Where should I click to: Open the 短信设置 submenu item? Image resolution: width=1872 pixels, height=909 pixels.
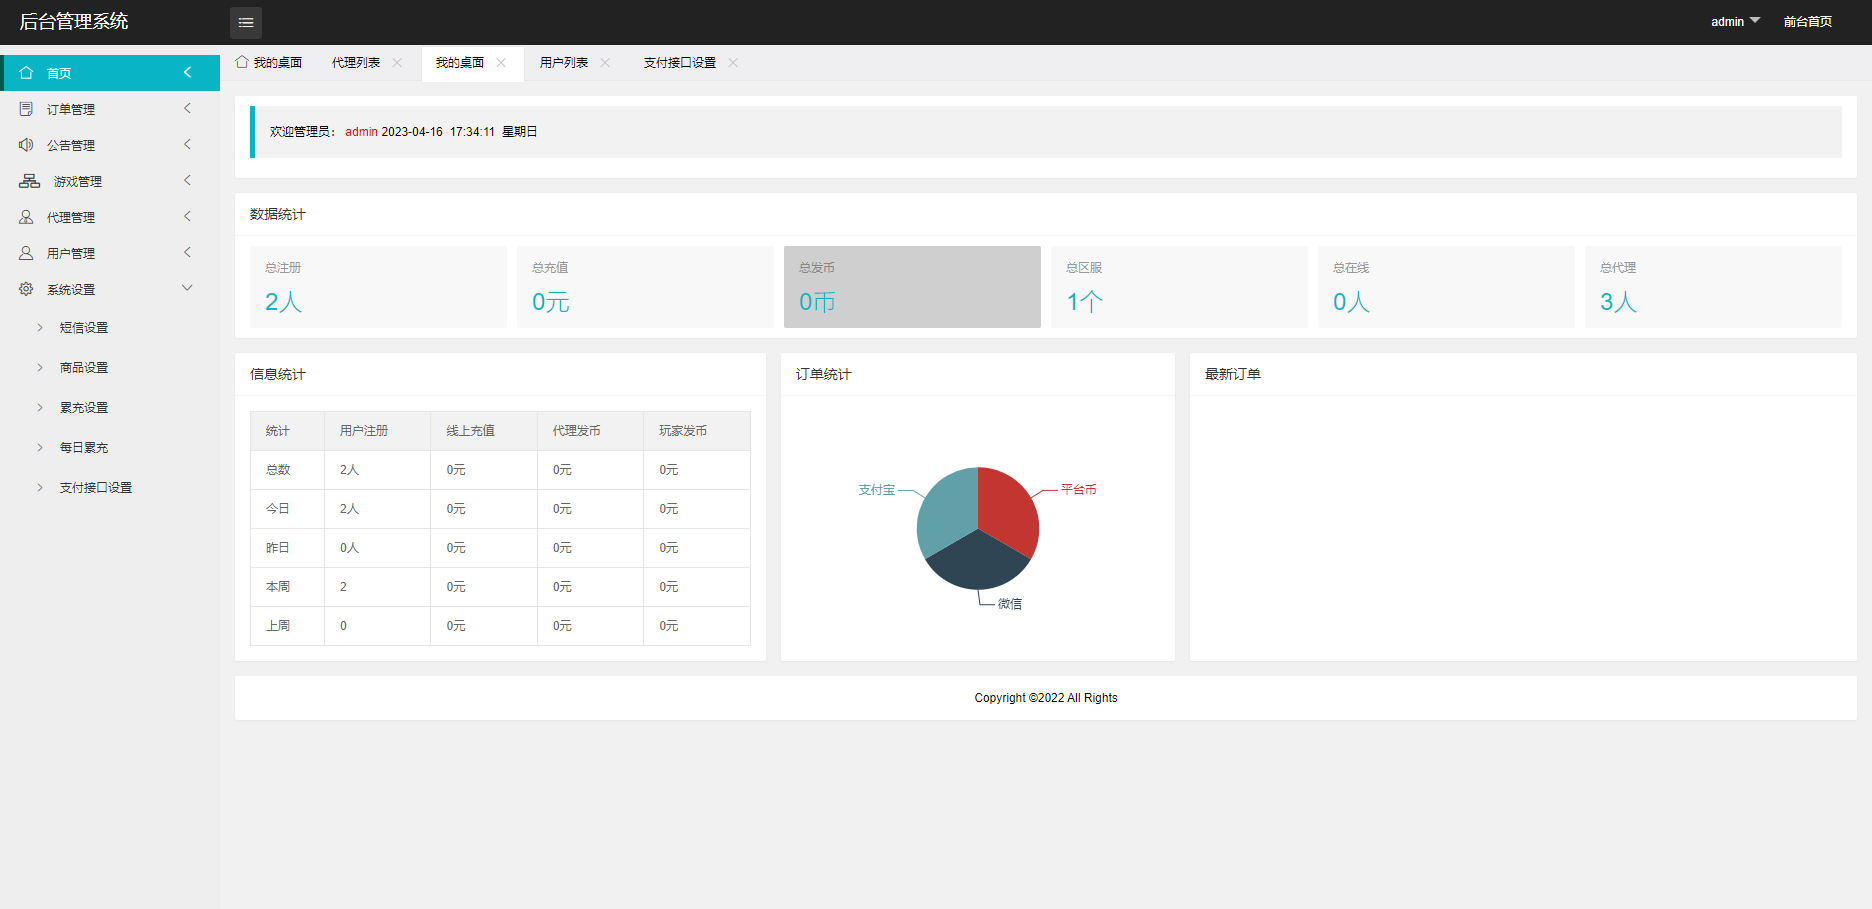[x=84, y=328]
